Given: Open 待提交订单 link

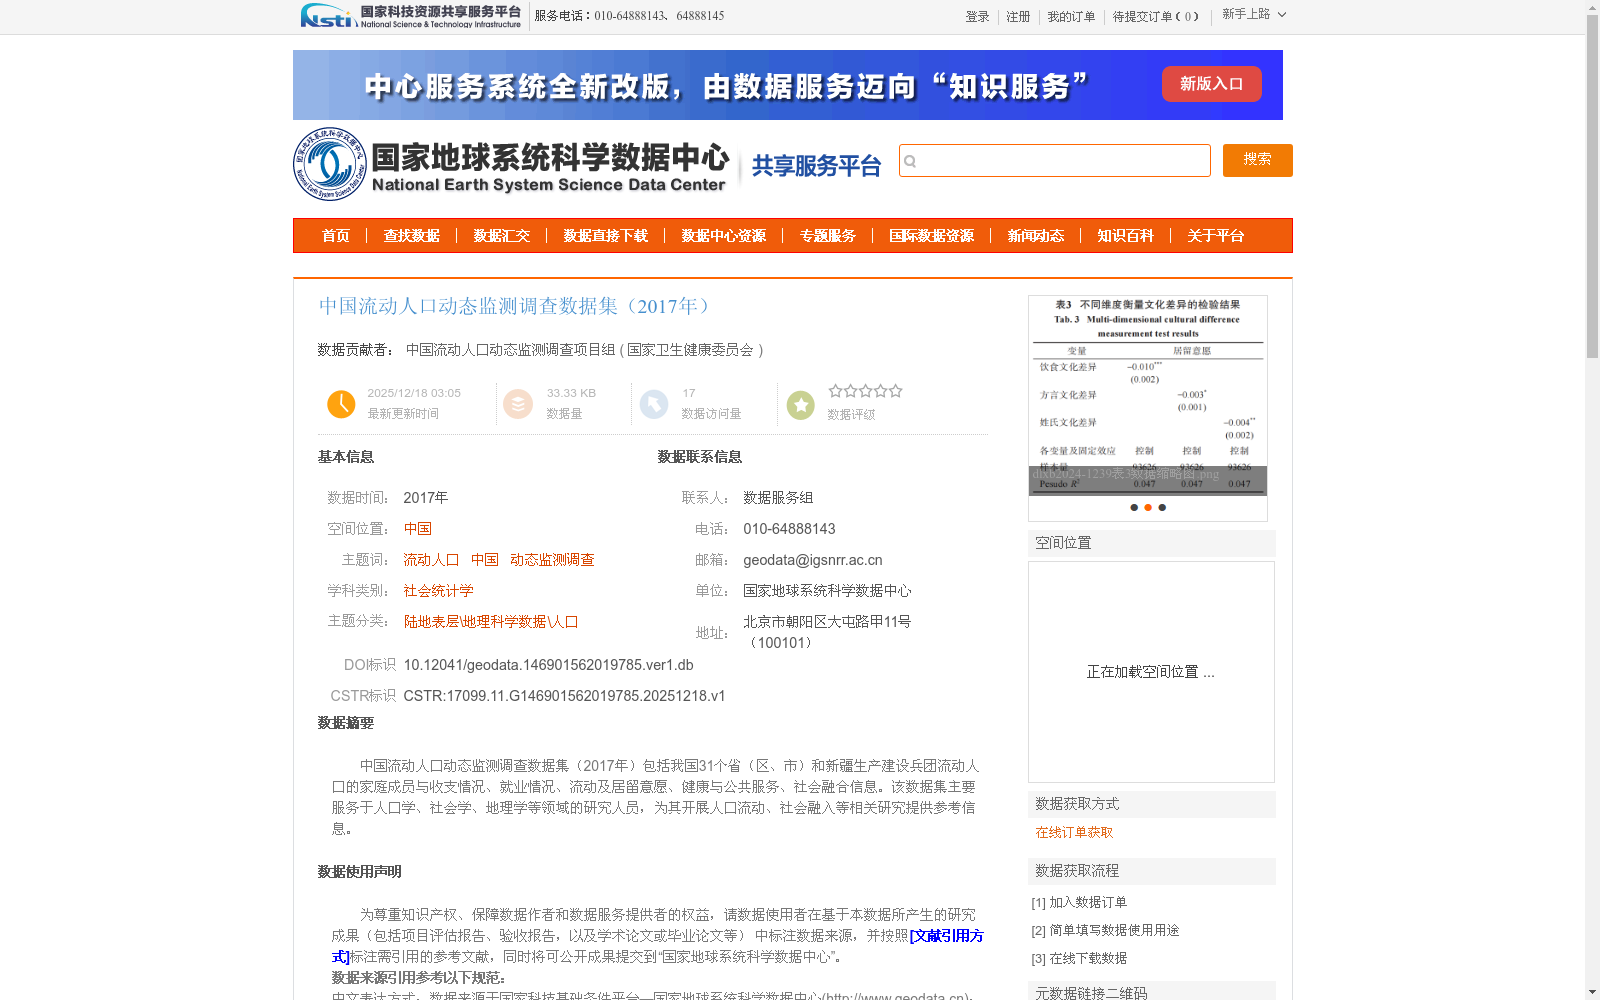Looking at the screenshot, I should pos(1155,17).
